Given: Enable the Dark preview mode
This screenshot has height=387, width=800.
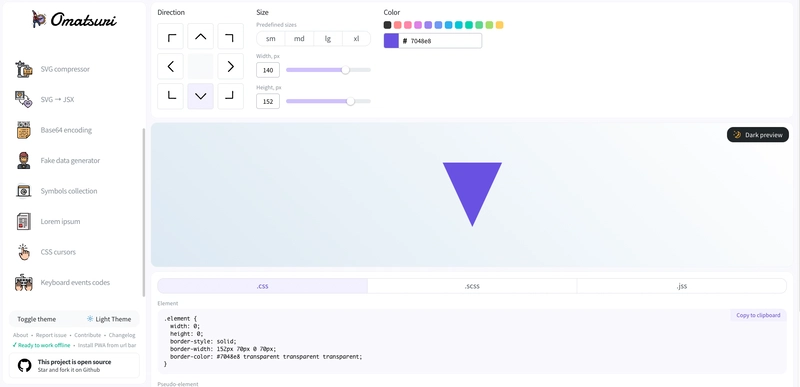Looking at the screenshot, I should [x=758, y=135].
